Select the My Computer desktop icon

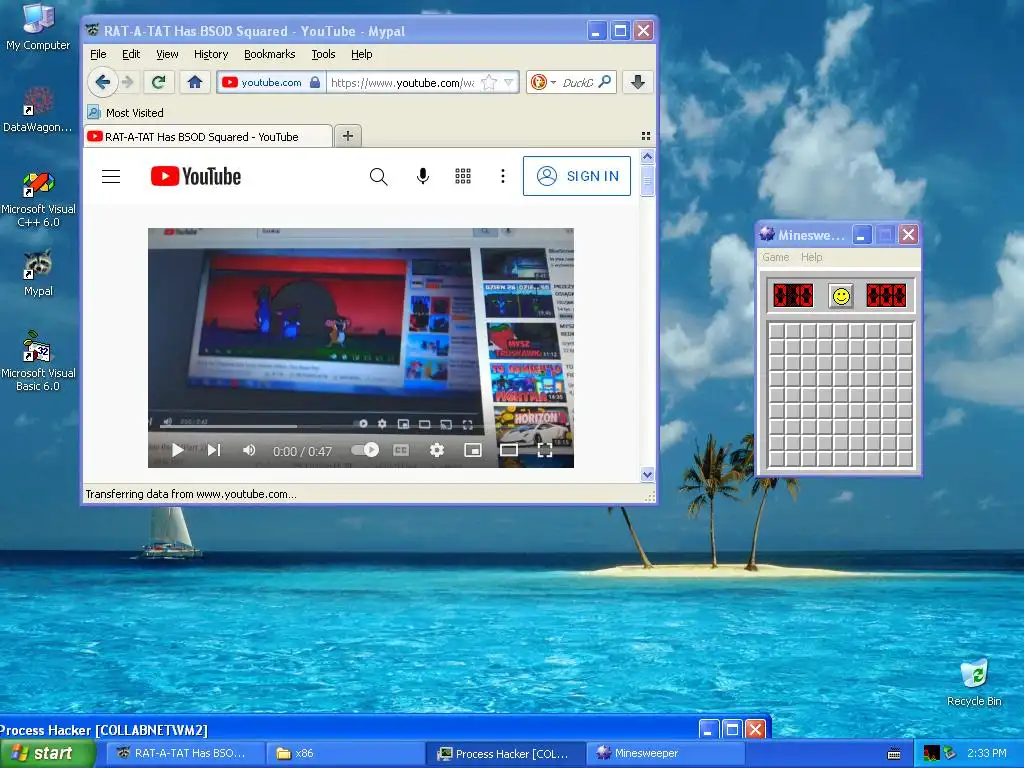tap(38, 26)
